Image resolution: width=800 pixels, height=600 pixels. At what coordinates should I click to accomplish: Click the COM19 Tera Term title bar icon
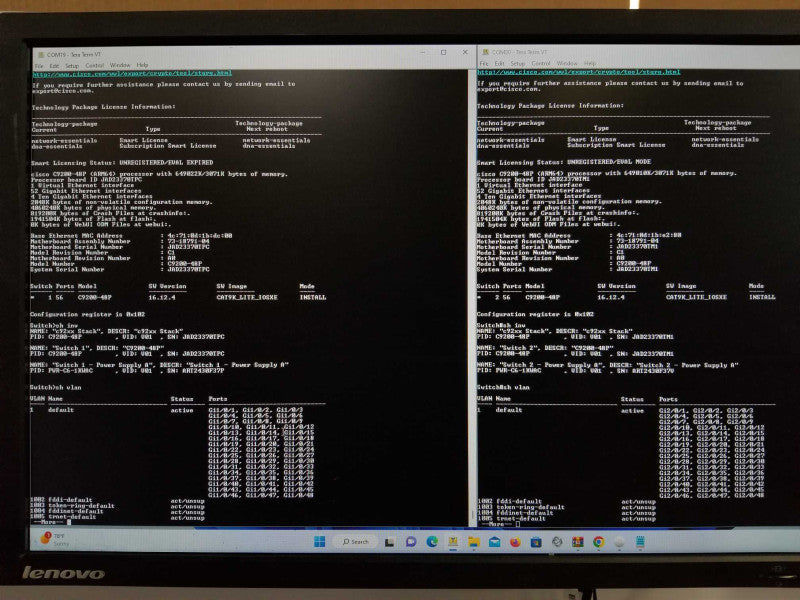[x=40, y=55]
